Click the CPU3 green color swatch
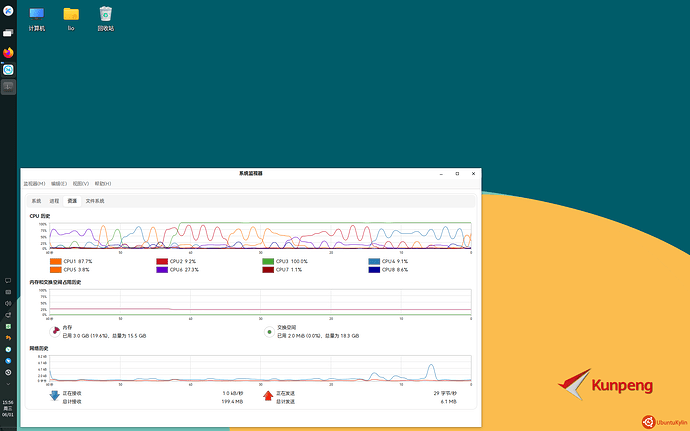 coord(268,261)
